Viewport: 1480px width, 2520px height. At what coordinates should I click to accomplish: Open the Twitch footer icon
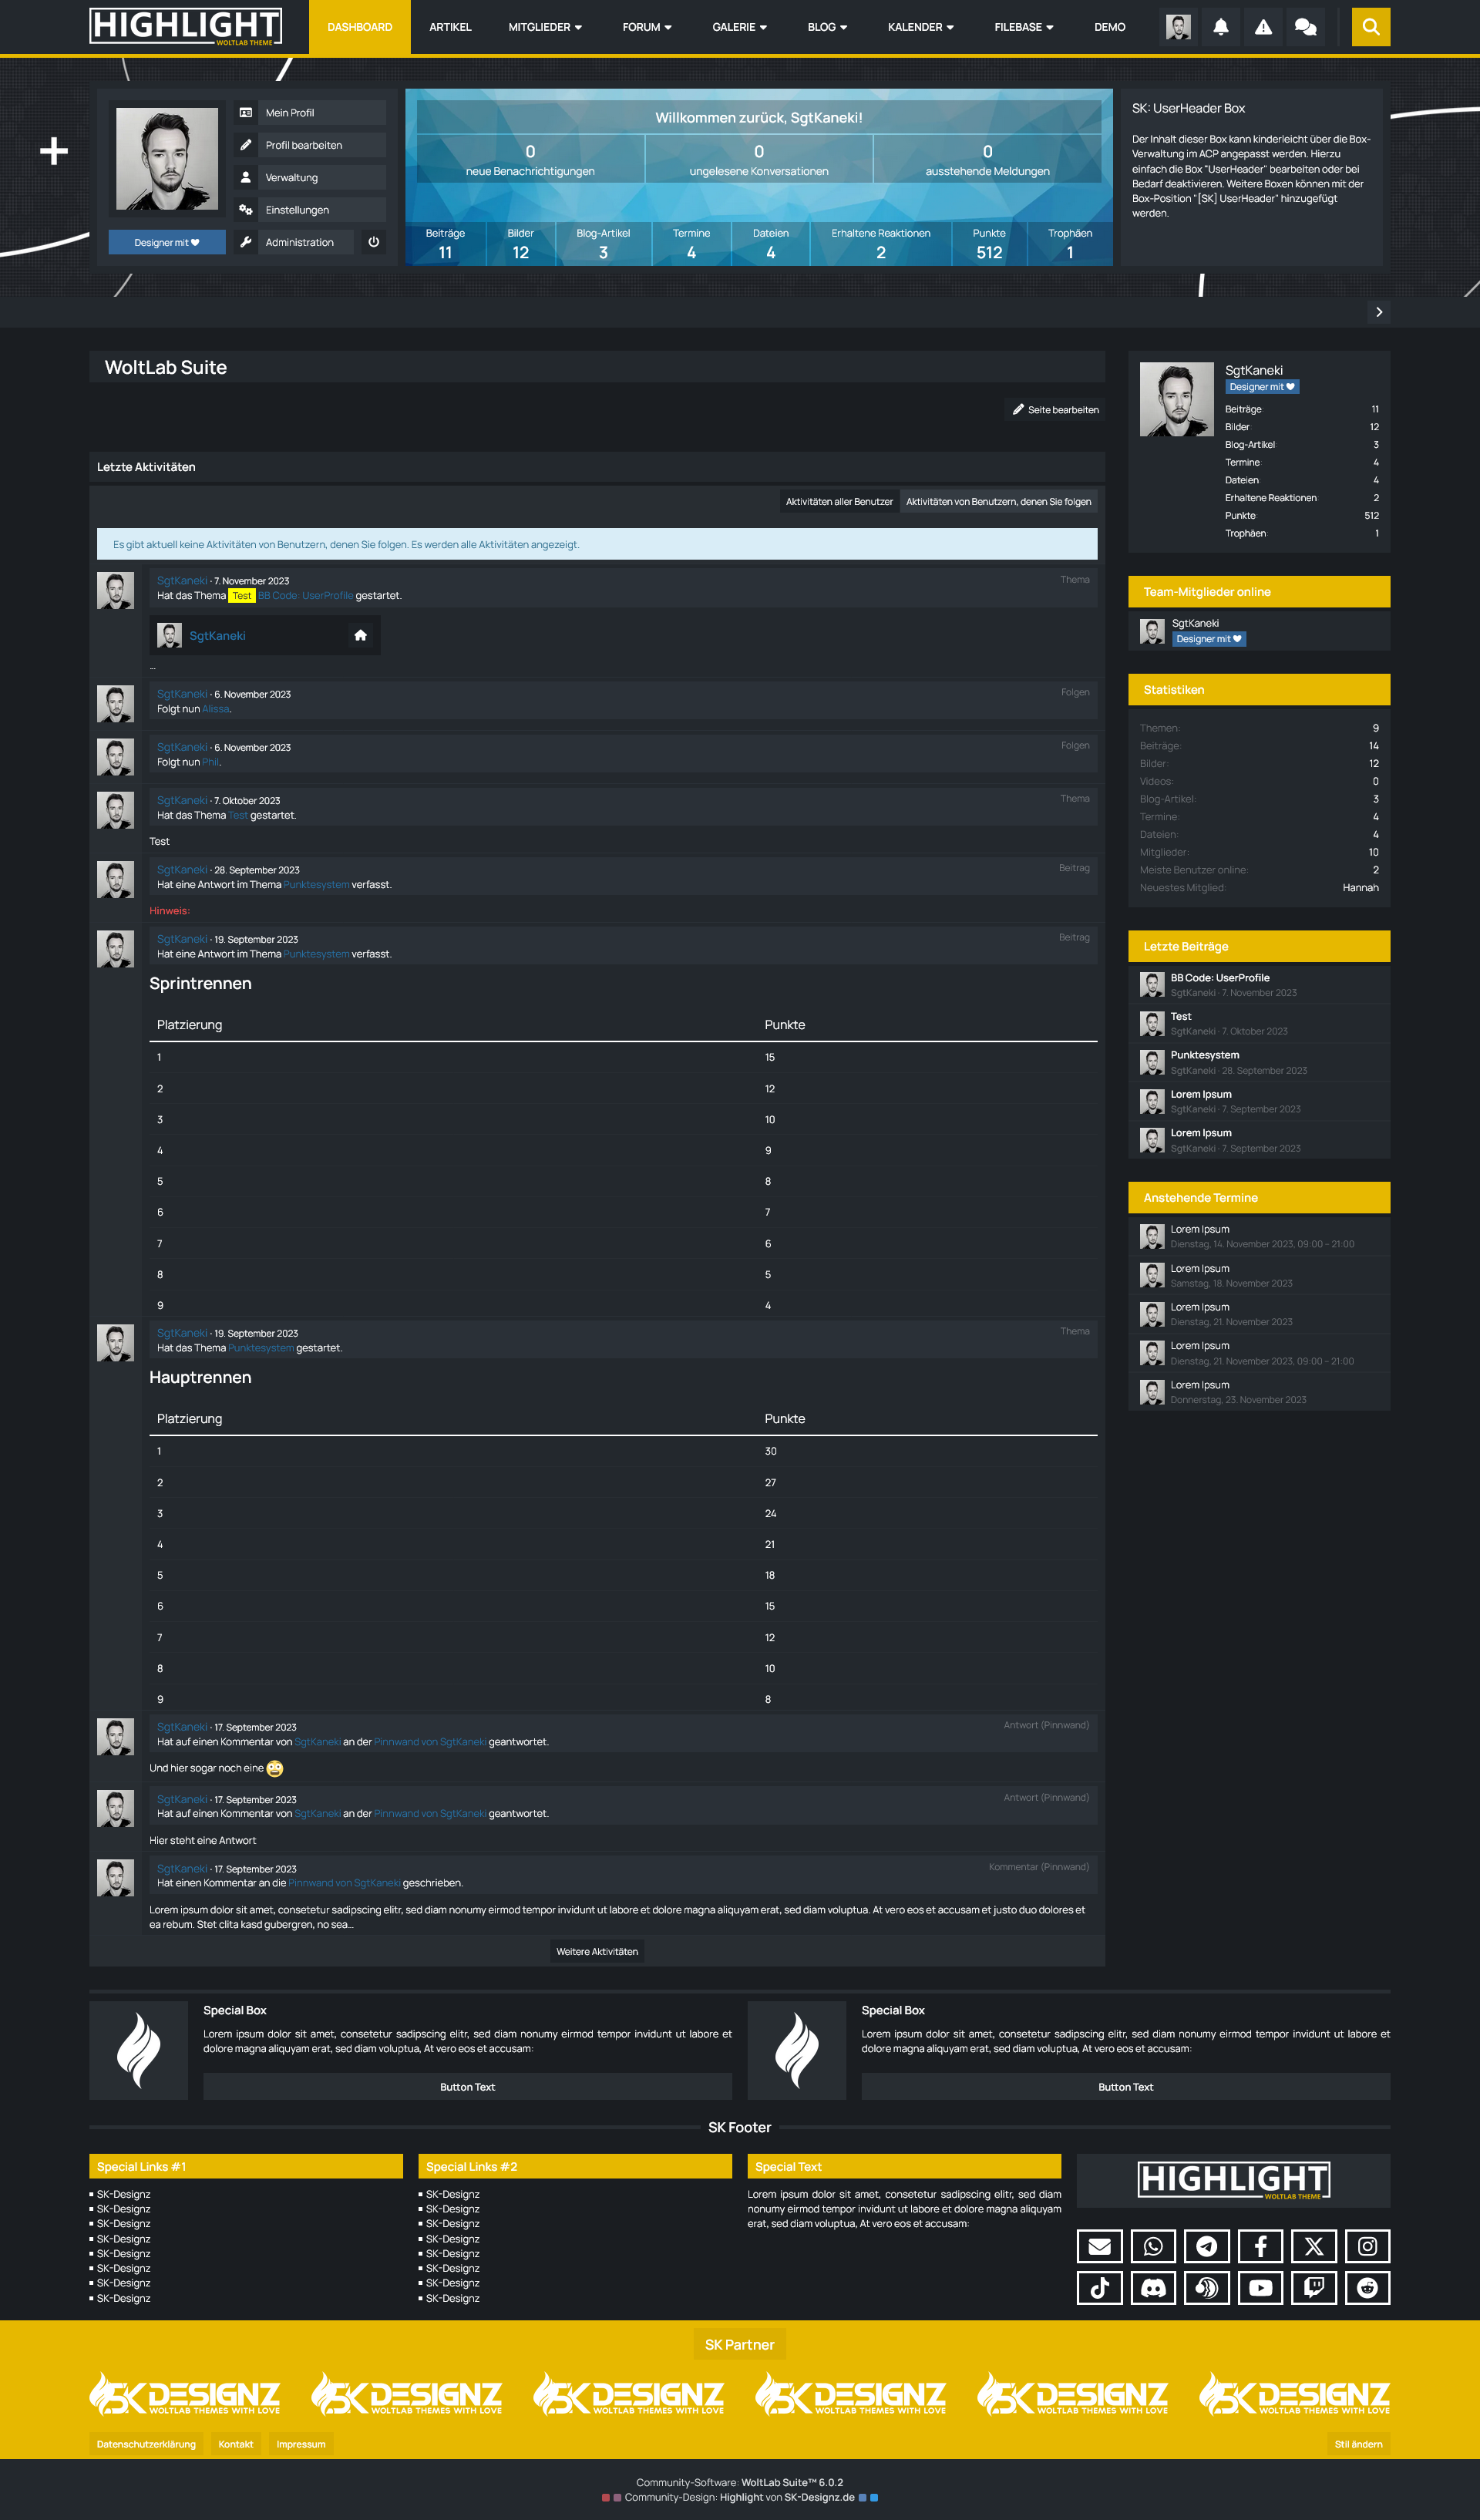coord(1314,2287)
